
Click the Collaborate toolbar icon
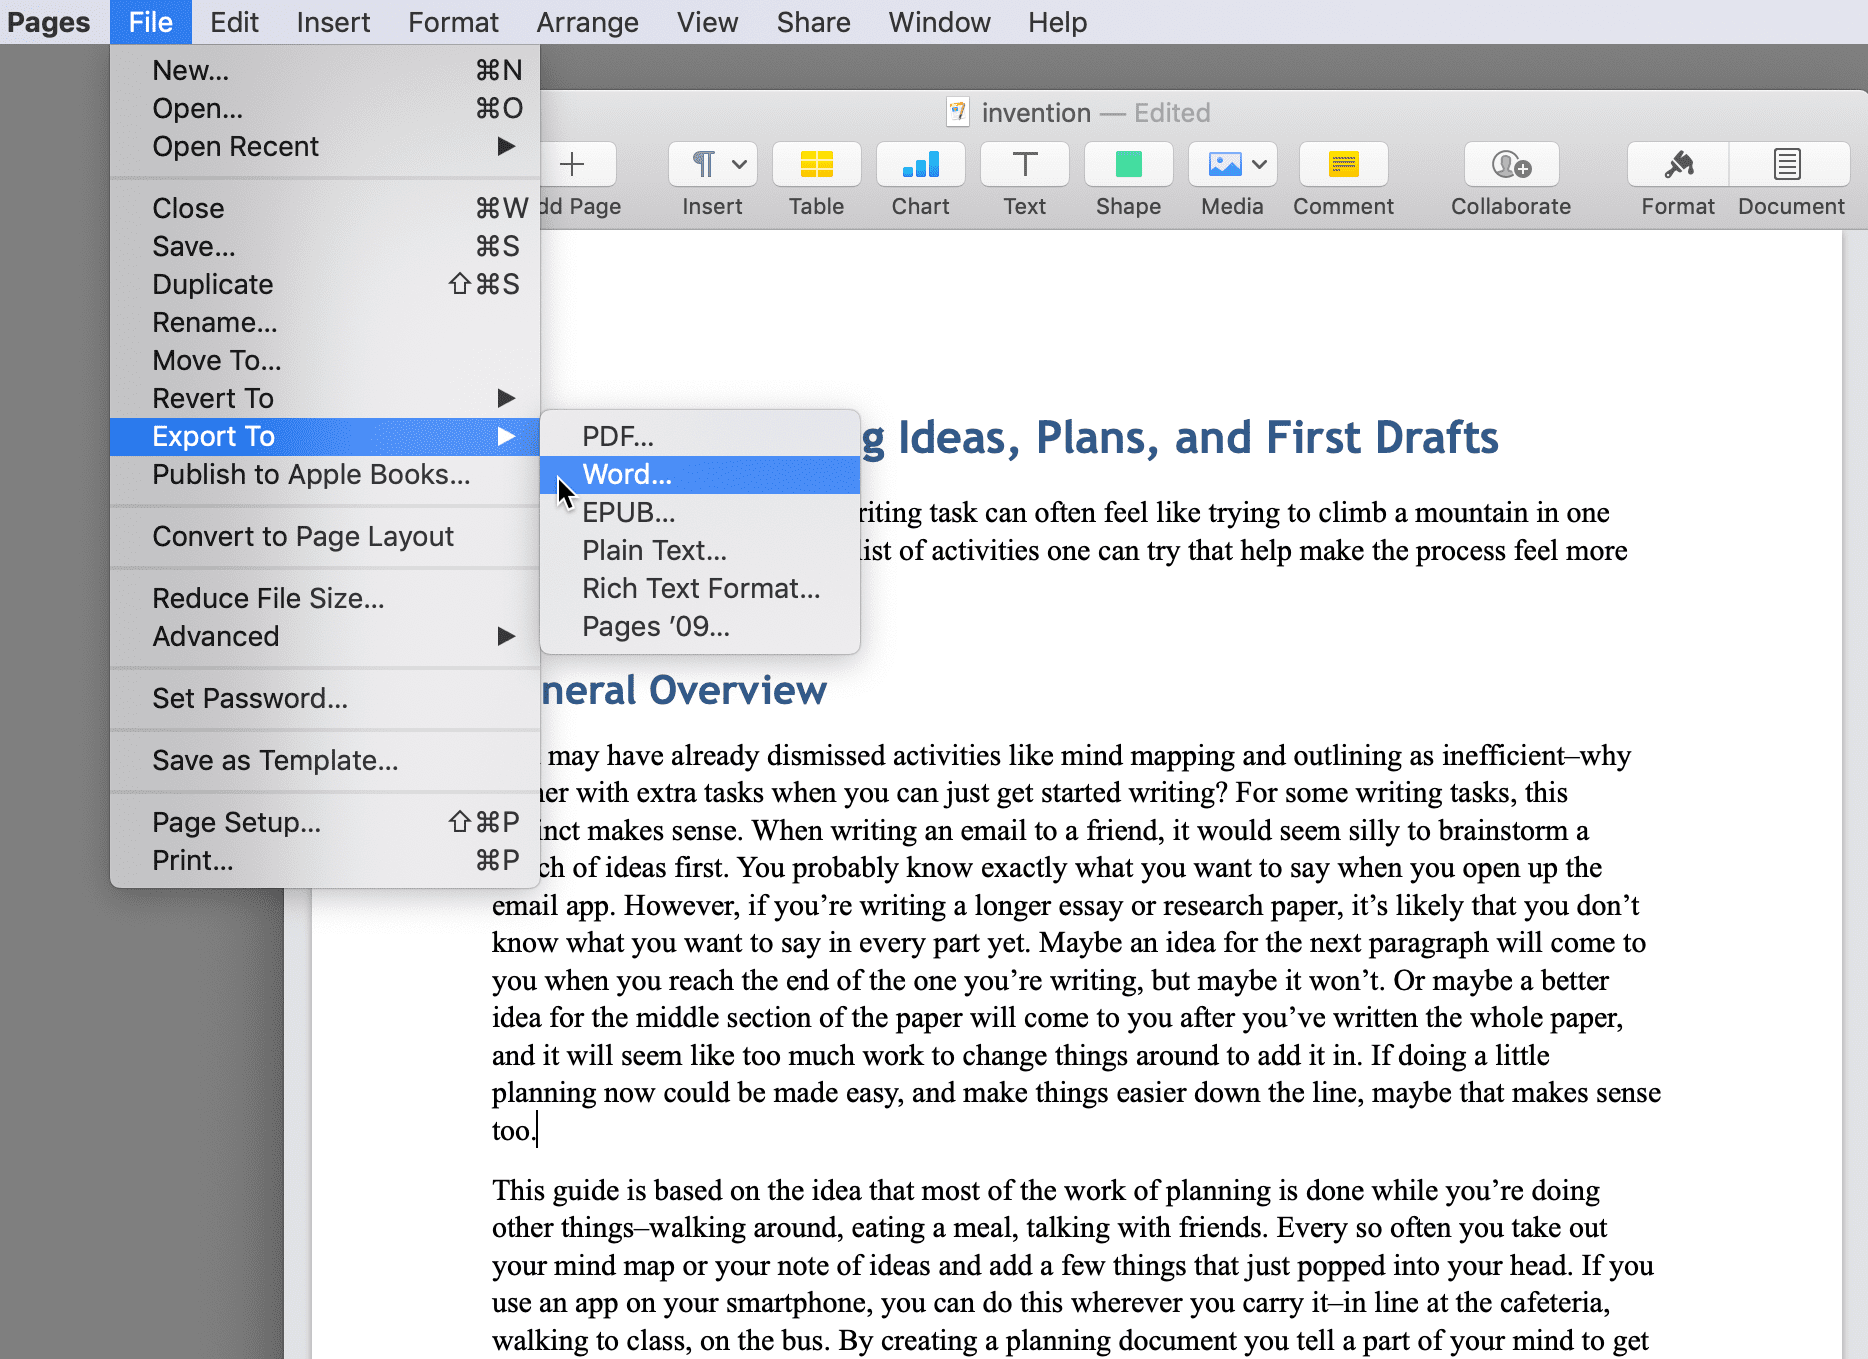pyautogui.click(x=1511, y=164)
